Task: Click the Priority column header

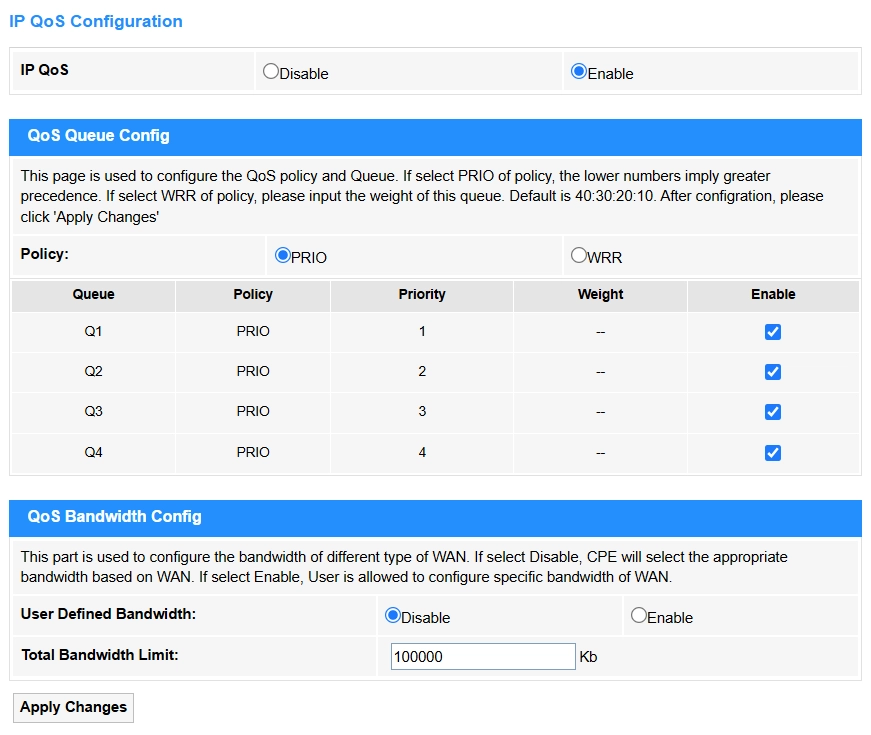Action: tap(422, 295)
